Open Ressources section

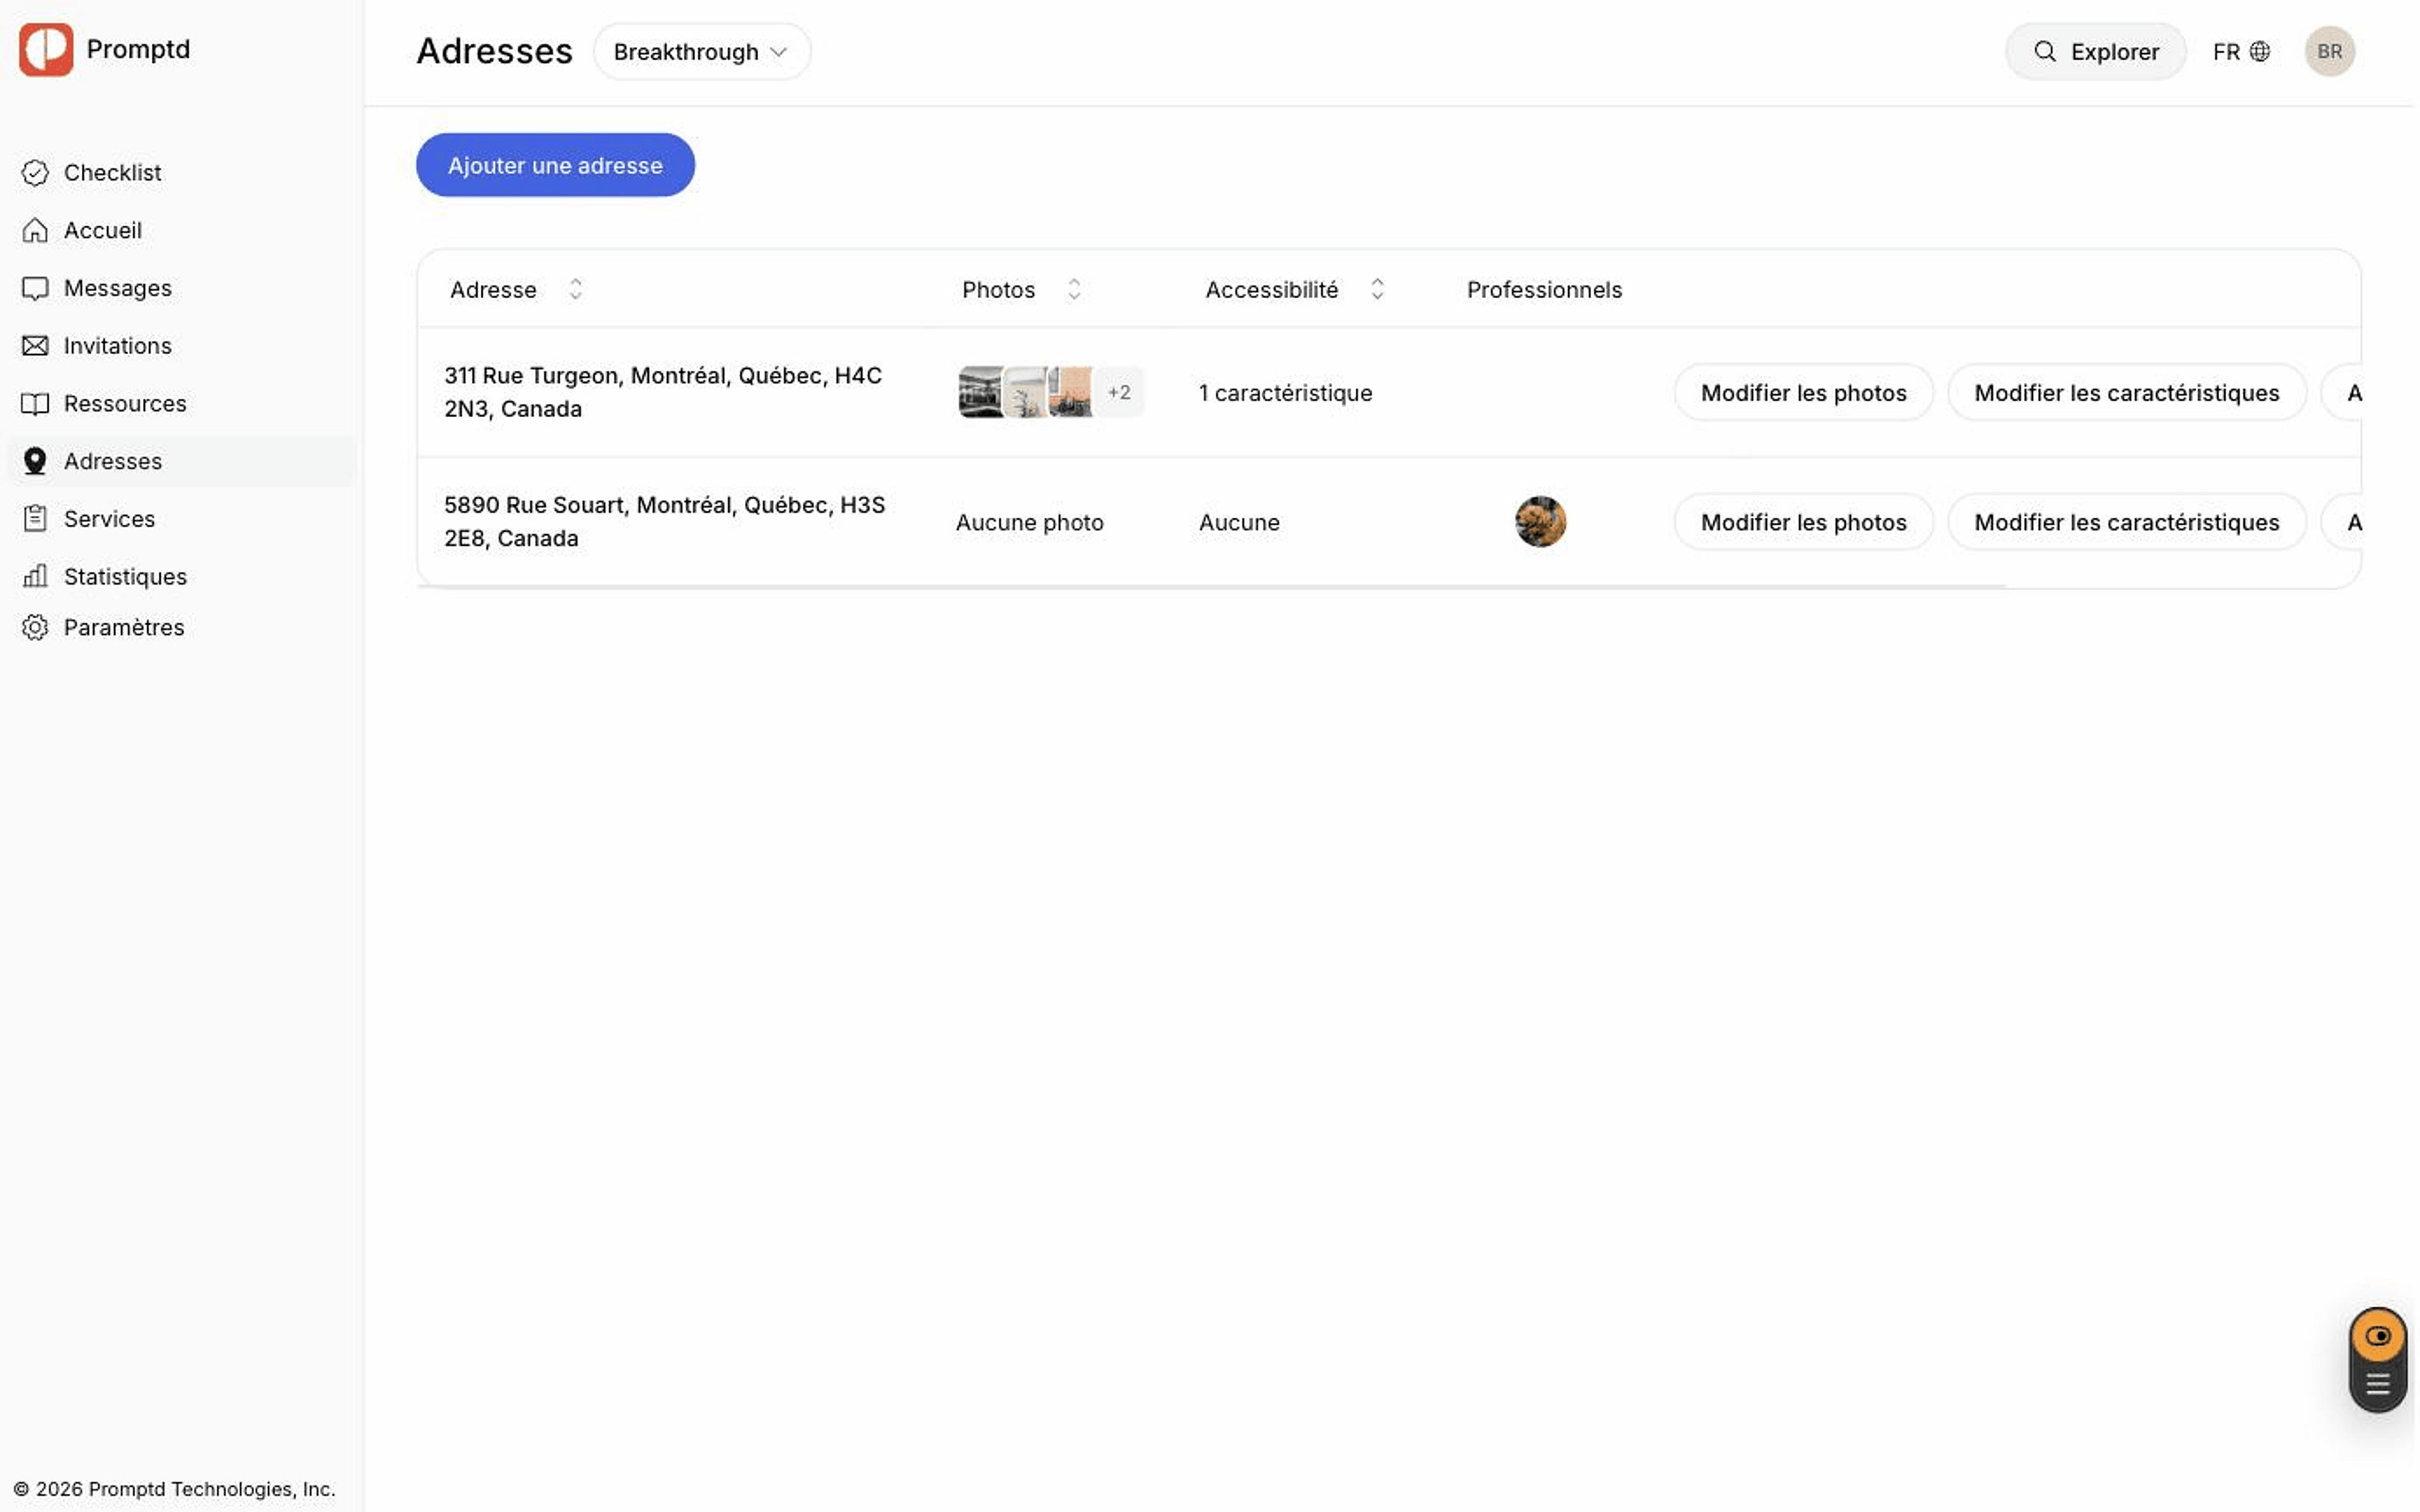(x=182, y=404)
